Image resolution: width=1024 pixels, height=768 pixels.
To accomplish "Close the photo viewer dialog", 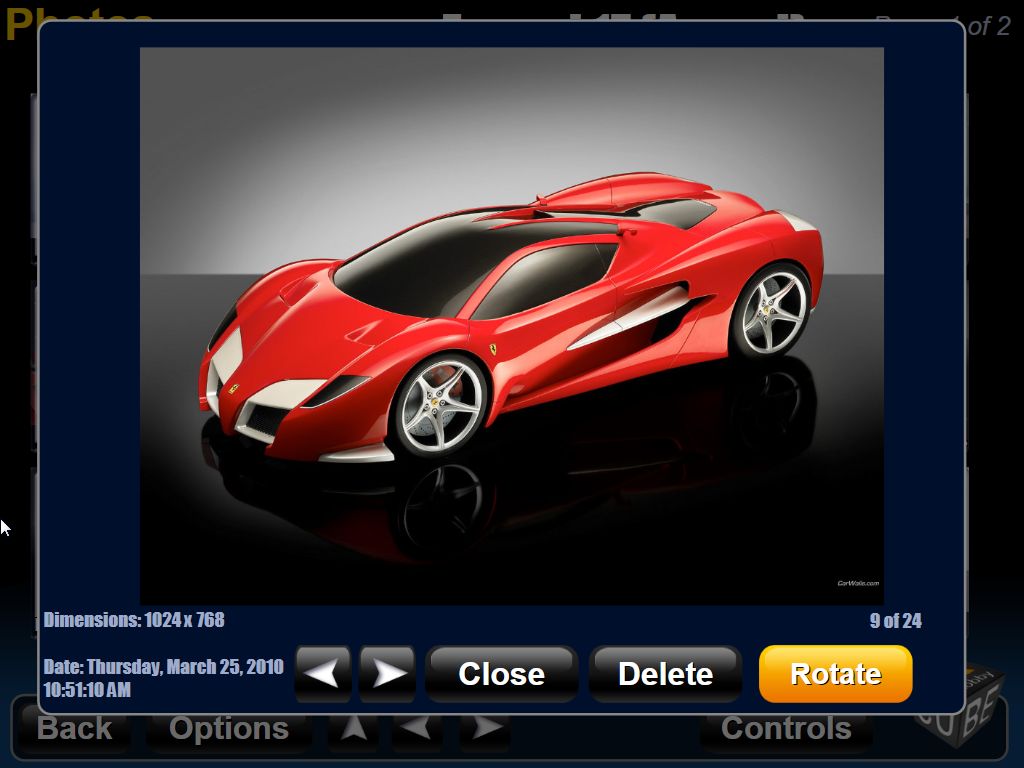I will tap(502, 673).
